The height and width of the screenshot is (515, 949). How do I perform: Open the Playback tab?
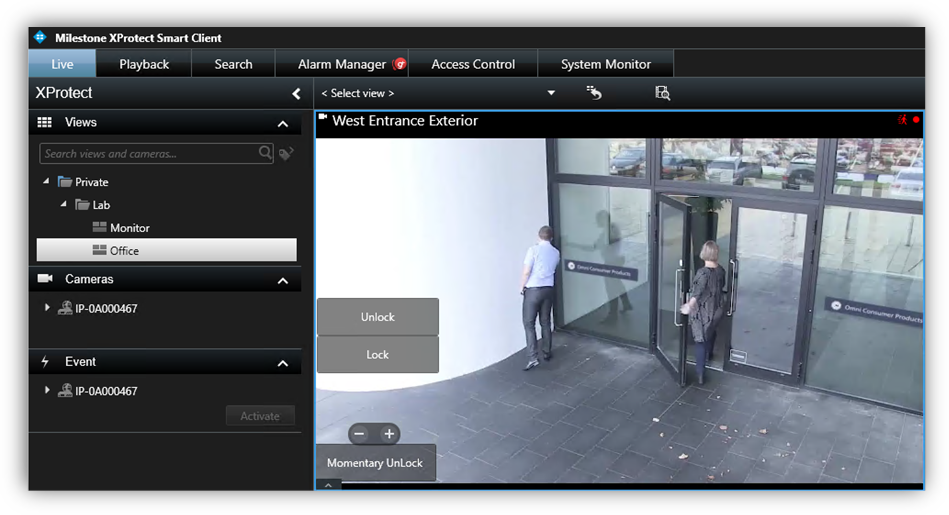coord(144,64)
